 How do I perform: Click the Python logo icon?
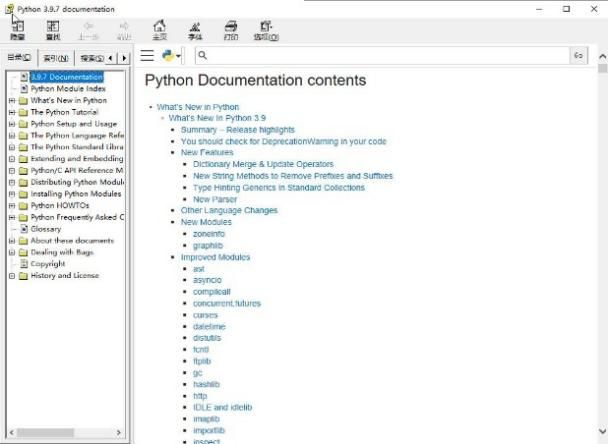point(168,55)
